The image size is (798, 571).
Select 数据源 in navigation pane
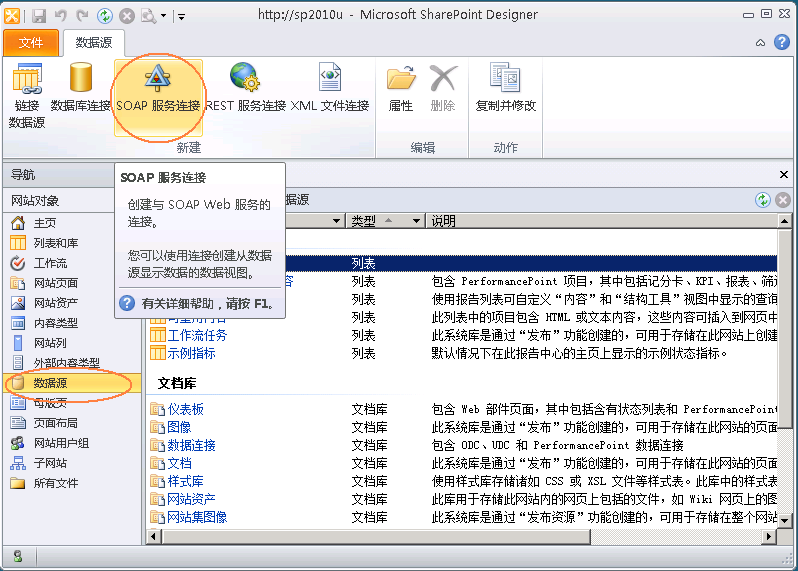click(72, 383)
